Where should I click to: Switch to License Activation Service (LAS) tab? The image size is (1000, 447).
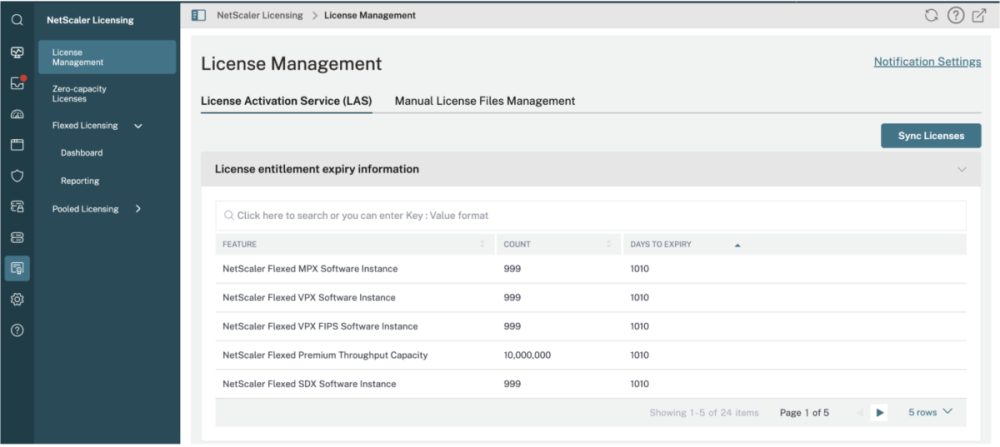pyautogui.click(x=286, y=101)
